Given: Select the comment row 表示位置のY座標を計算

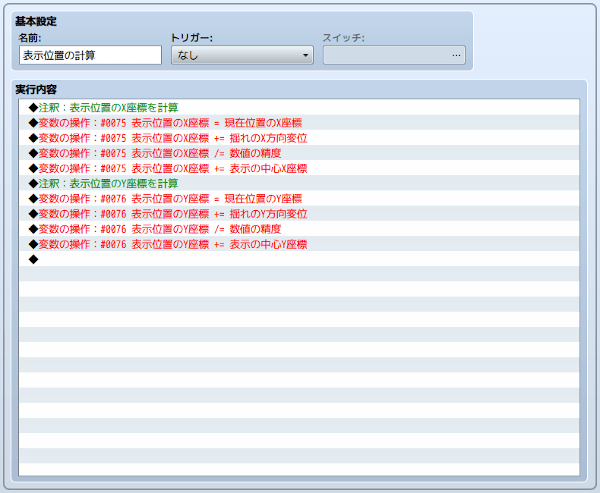Looking at the screenshot, I should [x=299, y=183].
